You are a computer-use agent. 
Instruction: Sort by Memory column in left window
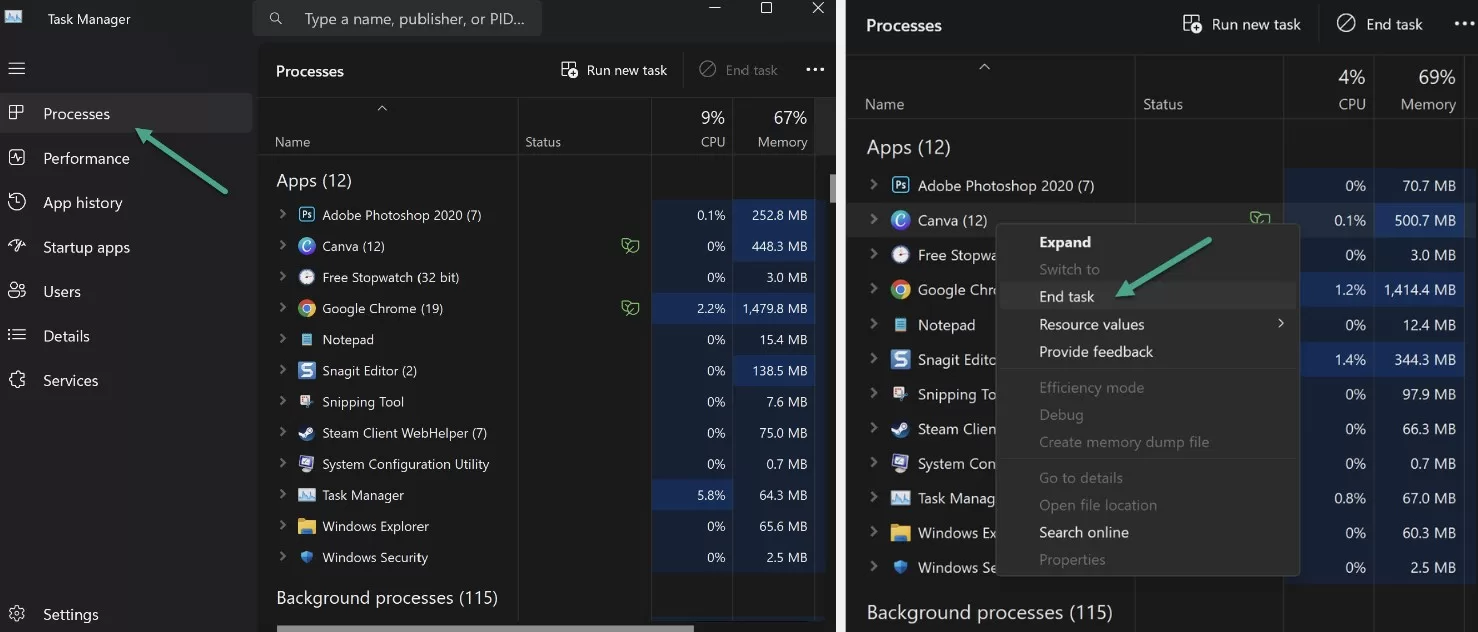773,128
